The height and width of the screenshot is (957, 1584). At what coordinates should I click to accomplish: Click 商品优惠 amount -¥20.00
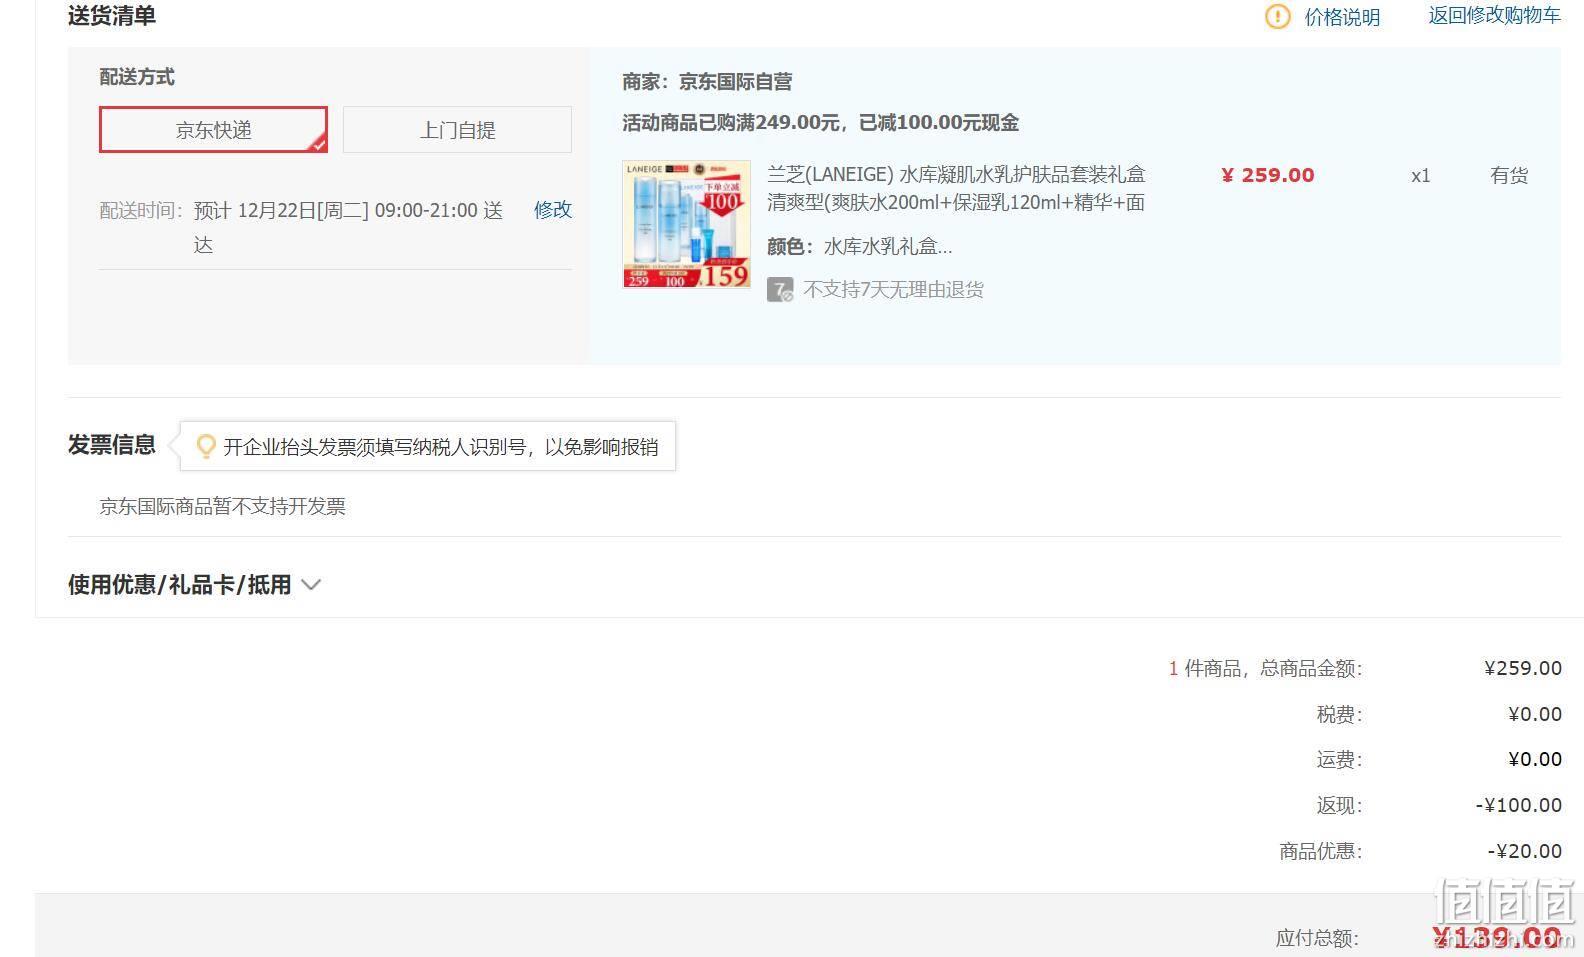pyautogui.click(x=1524, y=851)
